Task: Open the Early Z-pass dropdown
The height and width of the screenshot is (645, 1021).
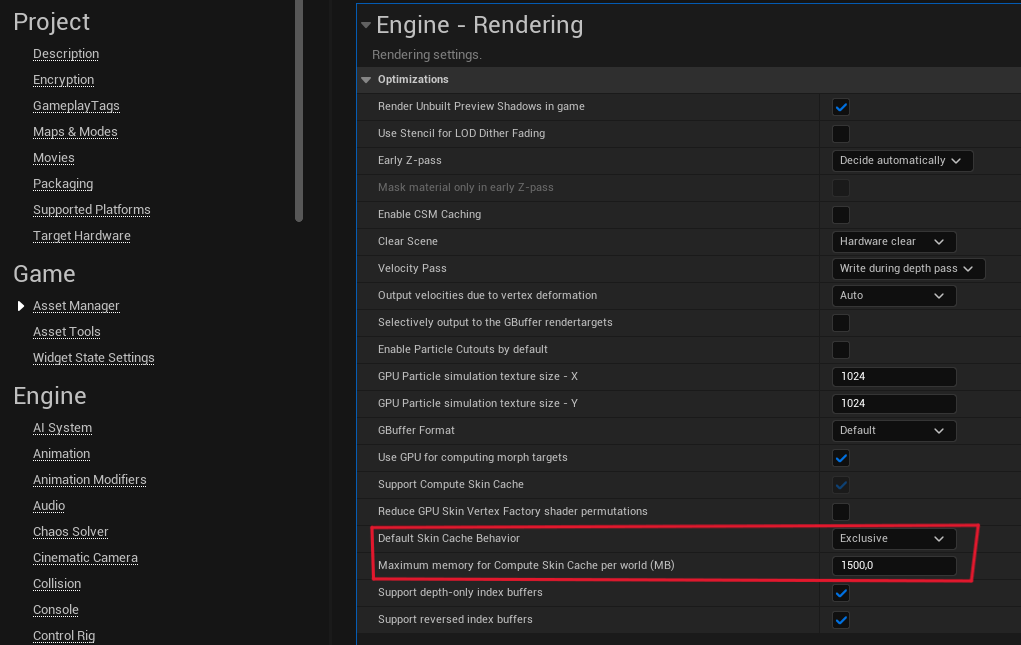Action: pyautogui.click(x=901, y=161)
